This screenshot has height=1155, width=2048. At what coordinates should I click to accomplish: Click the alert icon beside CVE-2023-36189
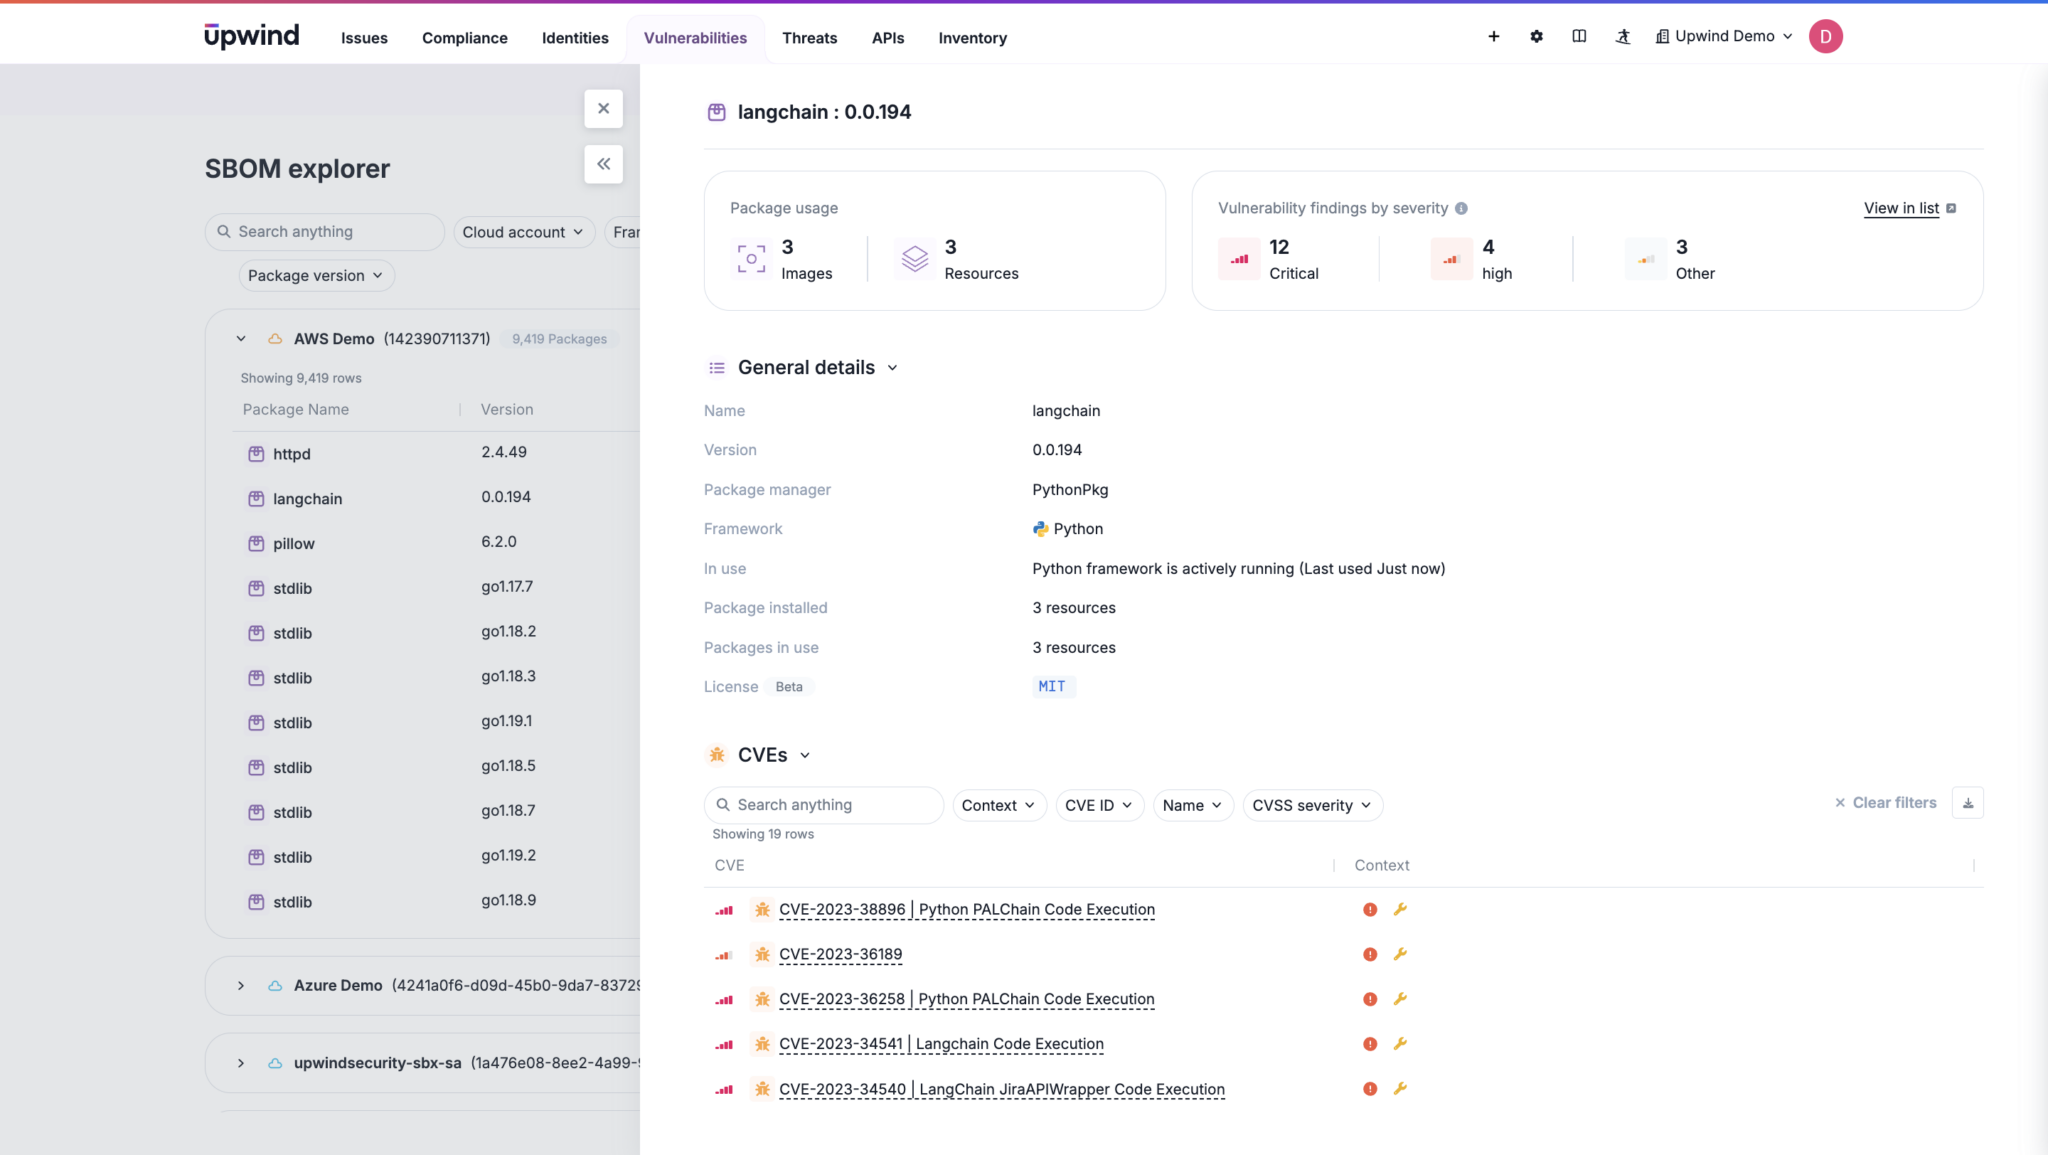[1369, 954]
